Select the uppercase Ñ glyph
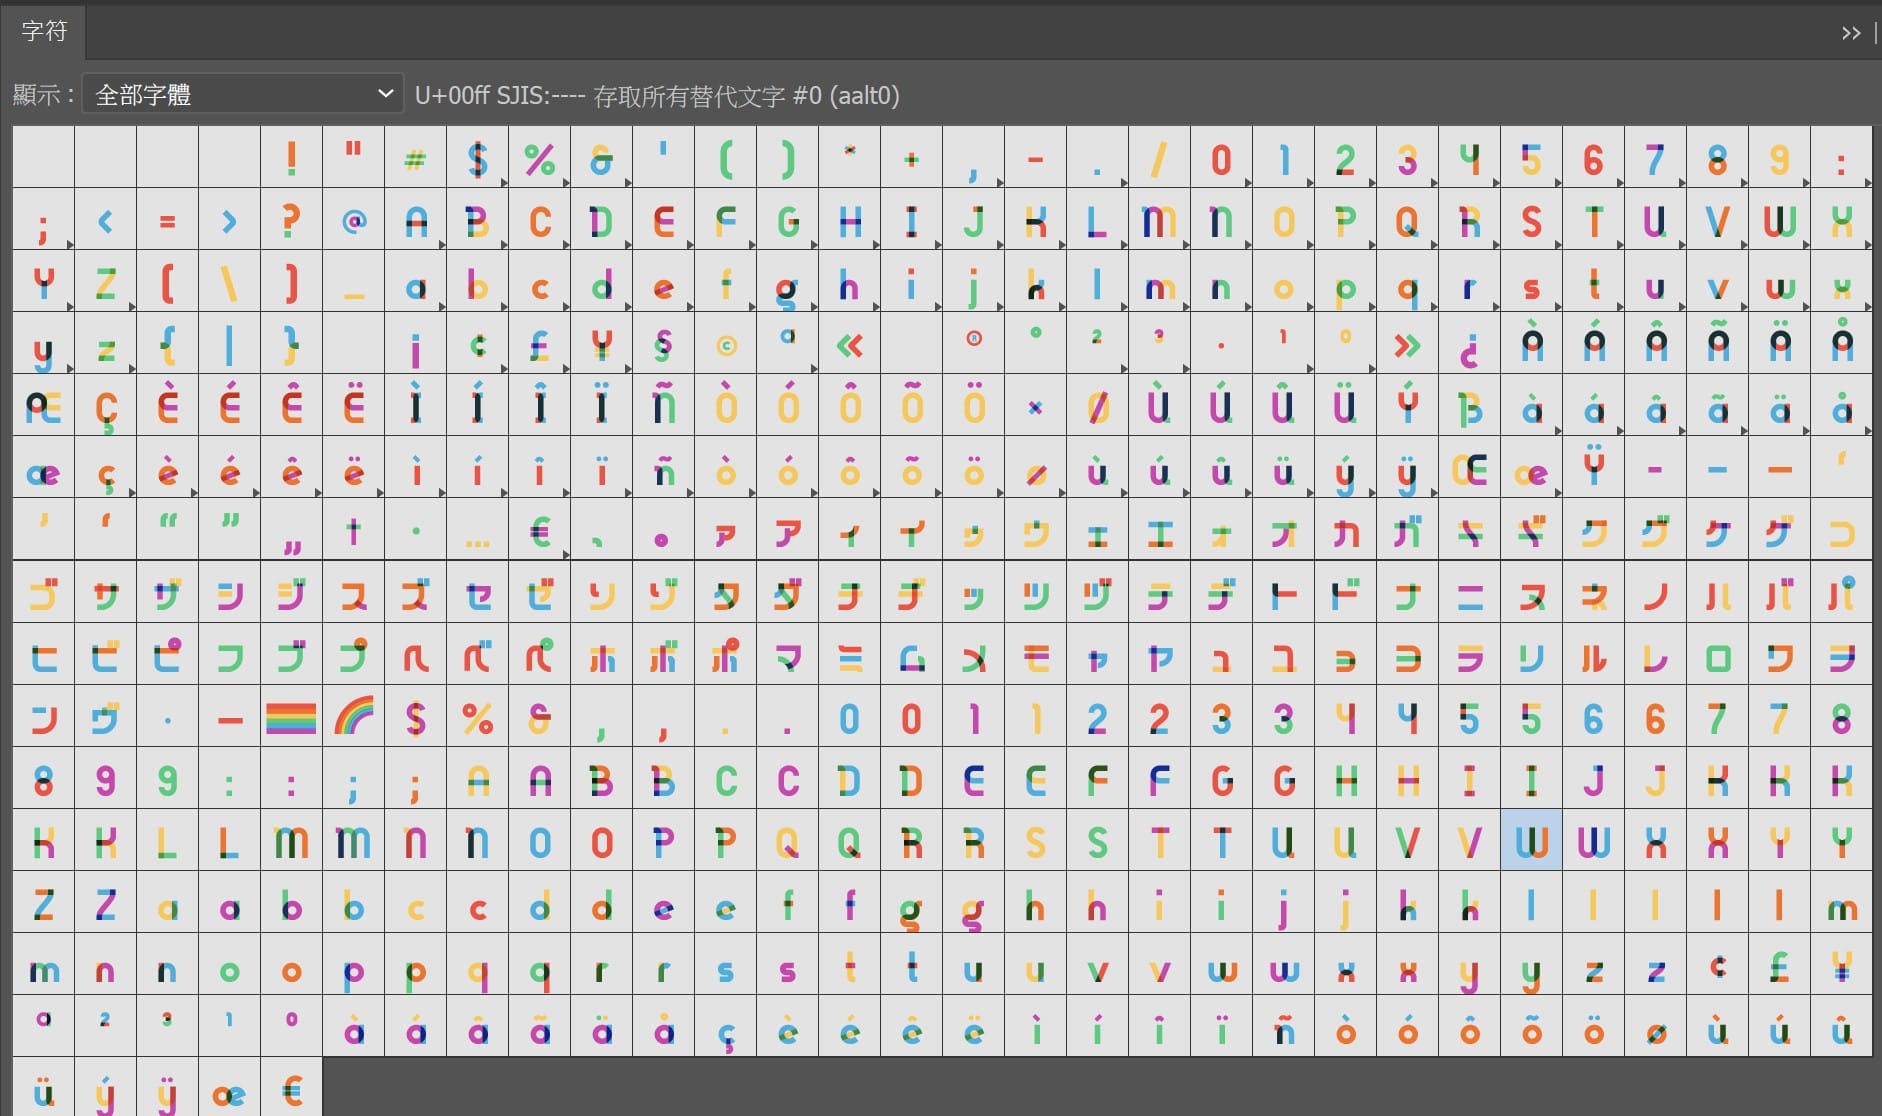This screenshot has width=1882, height=1116. point(664,406)
